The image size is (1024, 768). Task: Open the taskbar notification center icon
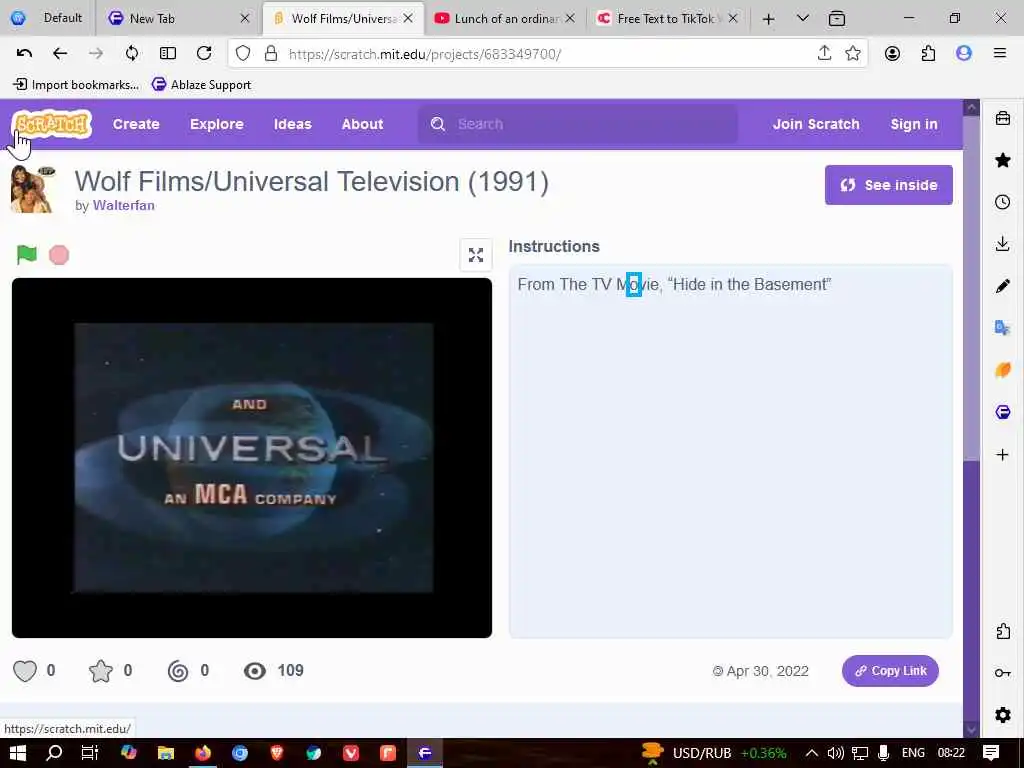(x=991, y=753)
